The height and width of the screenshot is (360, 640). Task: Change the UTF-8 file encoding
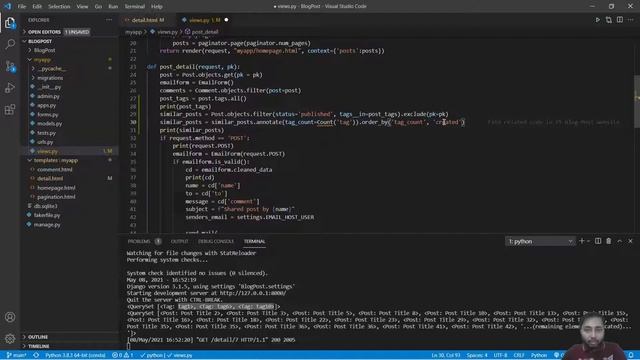tap(500, 355)
